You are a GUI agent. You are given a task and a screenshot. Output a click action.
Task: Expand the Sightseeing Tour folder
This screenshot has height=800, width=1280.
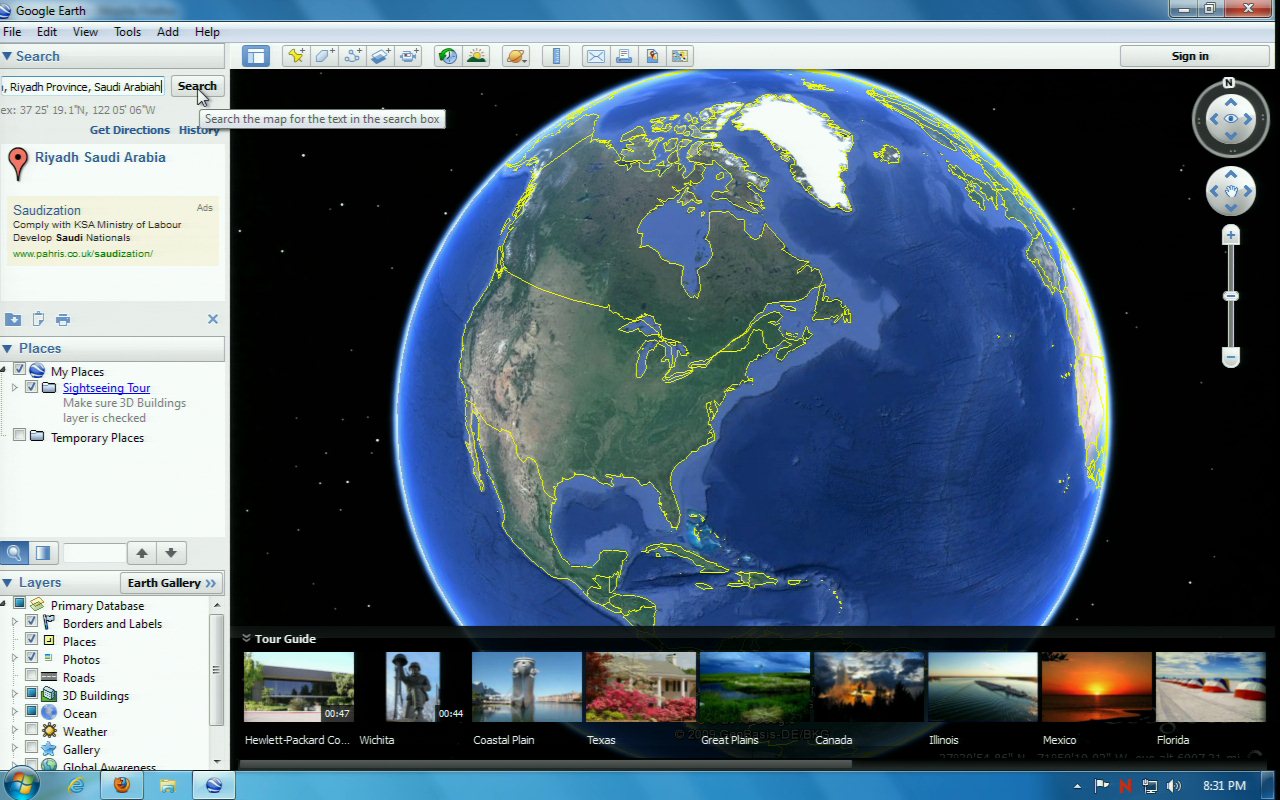[15, 387]
